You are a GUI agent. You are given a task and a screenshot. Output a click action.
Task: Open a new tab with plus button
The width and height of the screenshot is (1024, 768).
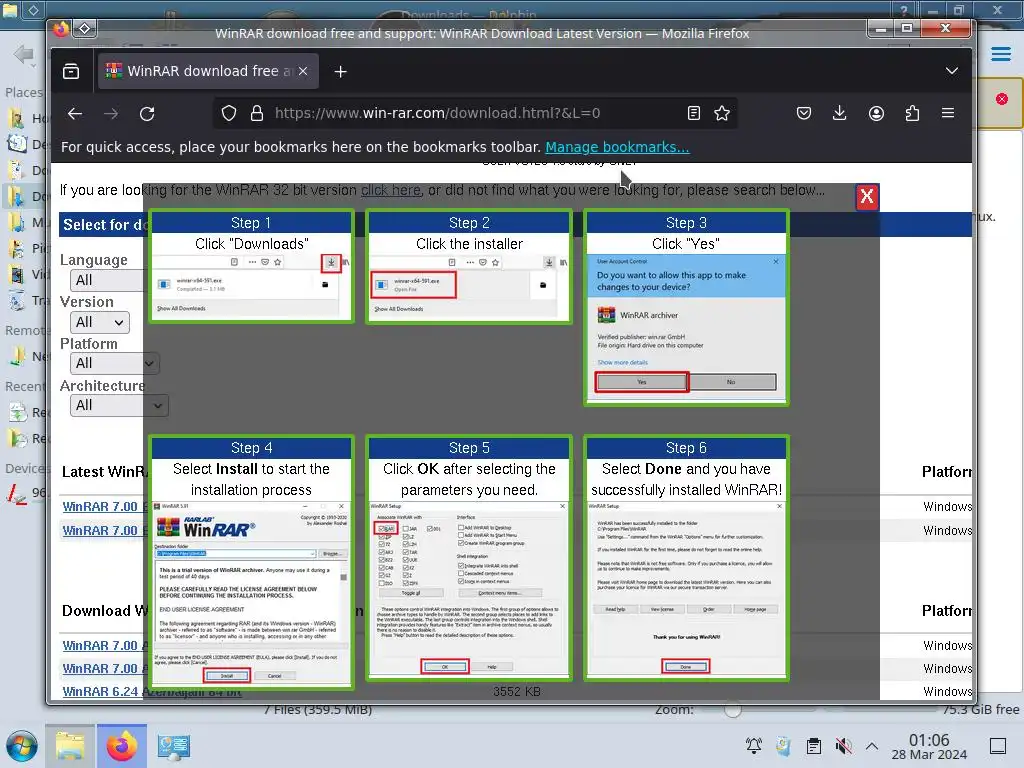340,72
